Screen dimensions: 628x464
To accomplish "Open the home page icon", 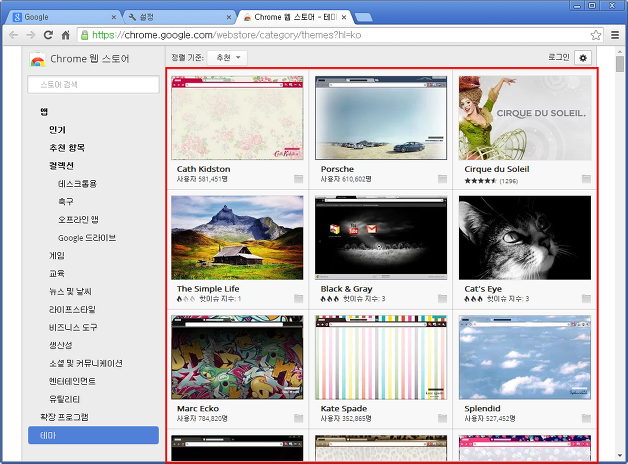I will pyautogui.click(x=66, y=35).
